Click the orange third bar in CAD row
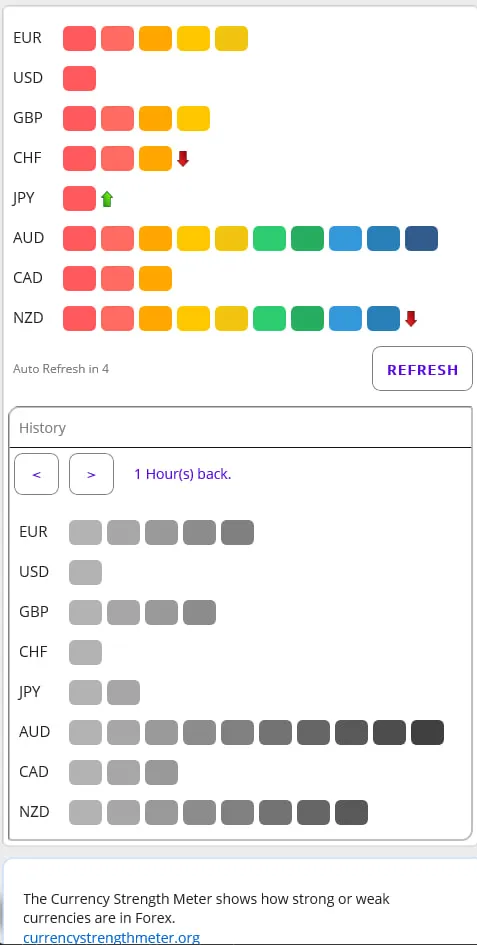The image size is (477, 945). click(x=156, y=278)
